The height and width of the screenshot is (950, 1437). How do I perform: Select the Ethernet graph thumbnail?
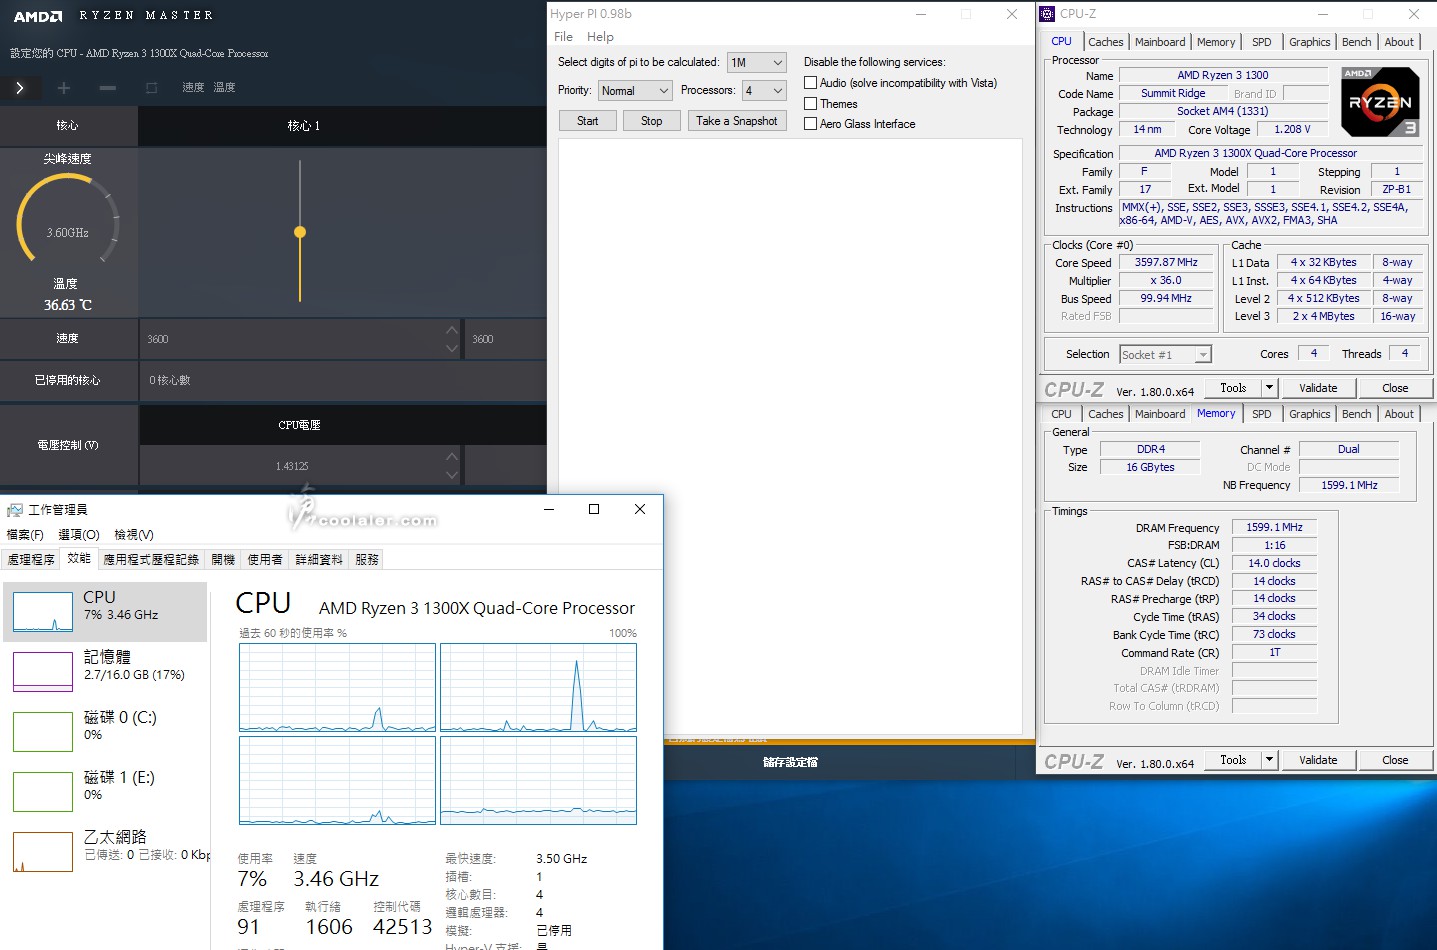click(x=43, y=852)
